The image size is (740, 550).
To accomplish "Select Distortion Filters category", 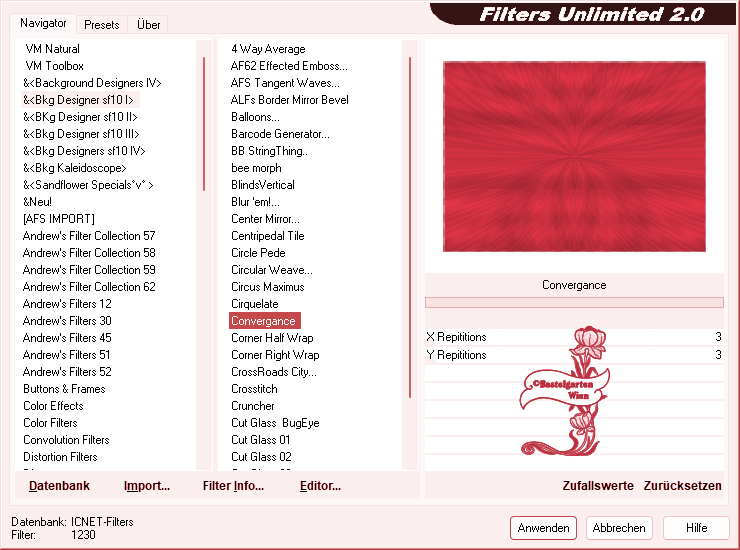I will tap(60, 457).
